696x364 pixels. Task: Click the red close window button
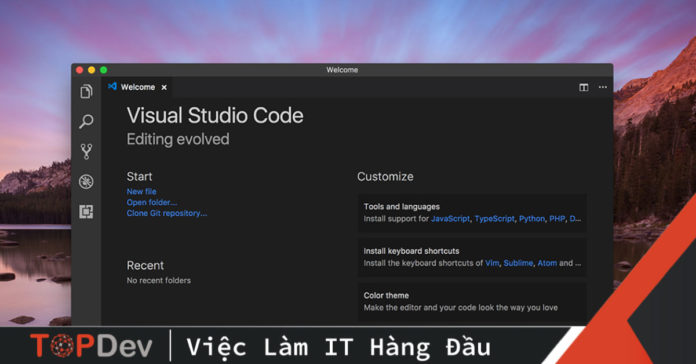tap(79, 70)
